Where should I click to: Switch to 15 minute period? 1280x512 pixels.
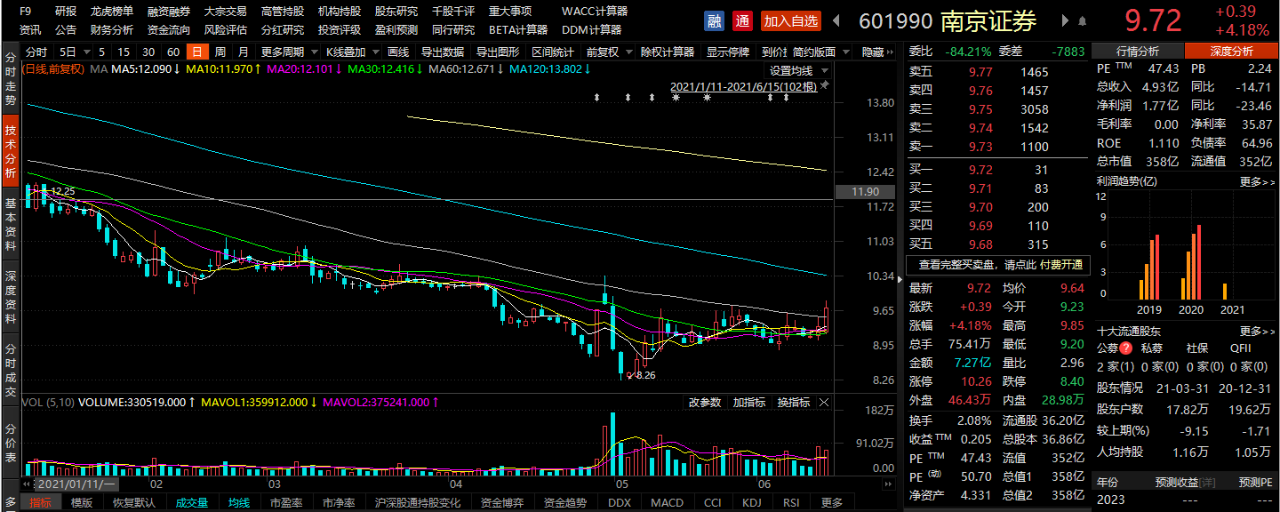pyautogui.click(x=123, y=51)
